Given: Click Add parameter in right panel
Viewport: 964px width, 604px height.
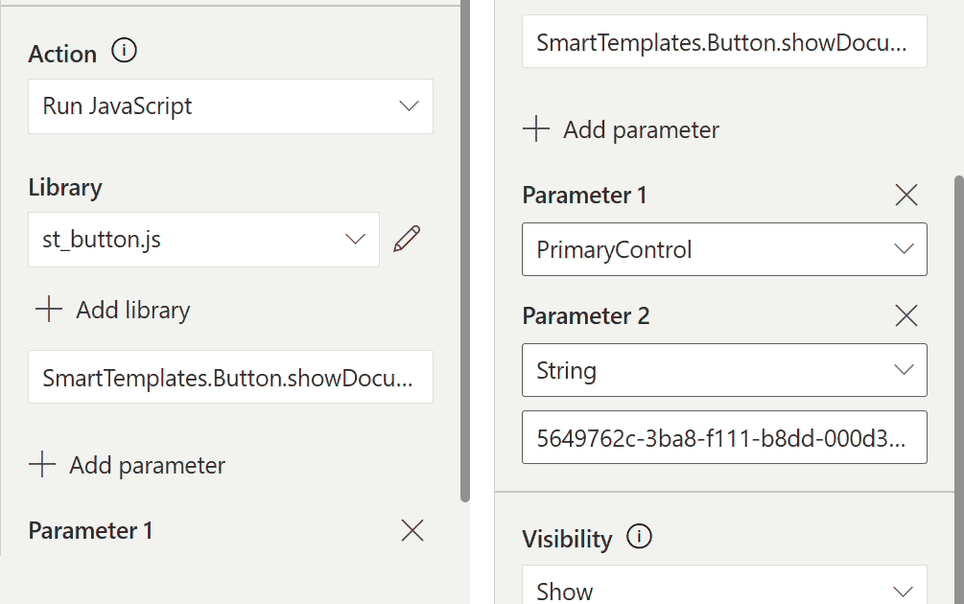Looking at the screenshot, I should click(x=621, y=129).
